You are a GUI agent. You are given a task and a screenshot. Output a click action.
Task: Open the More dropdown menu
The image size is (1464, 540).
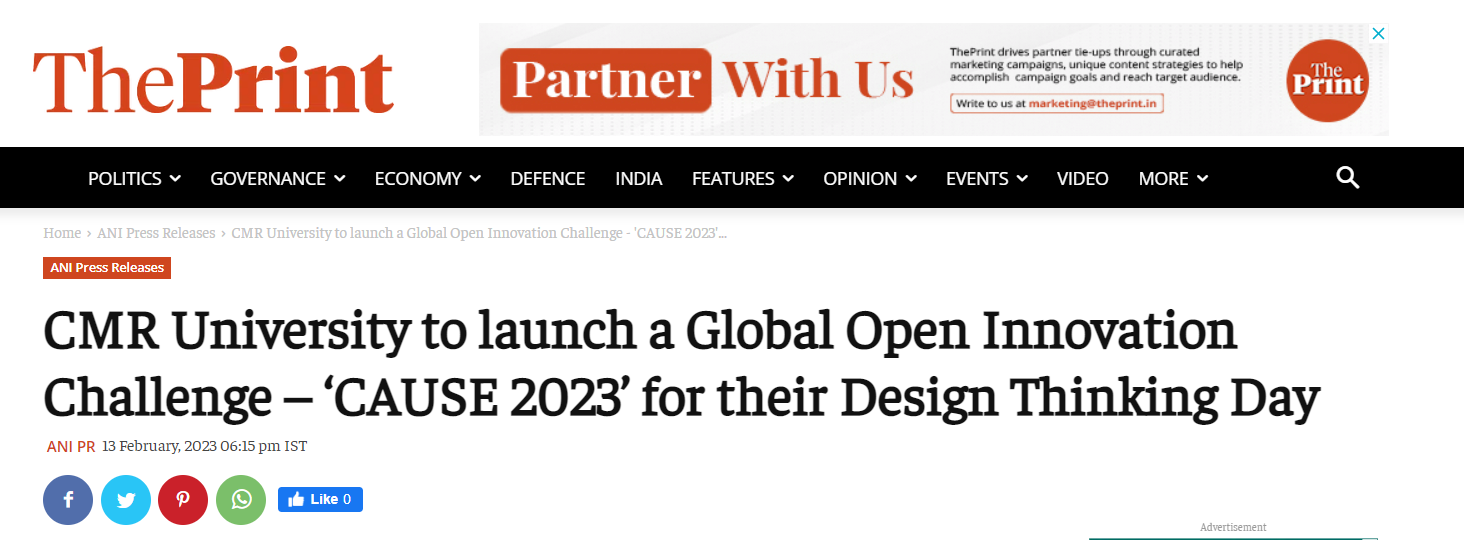tap(1173, 179)
